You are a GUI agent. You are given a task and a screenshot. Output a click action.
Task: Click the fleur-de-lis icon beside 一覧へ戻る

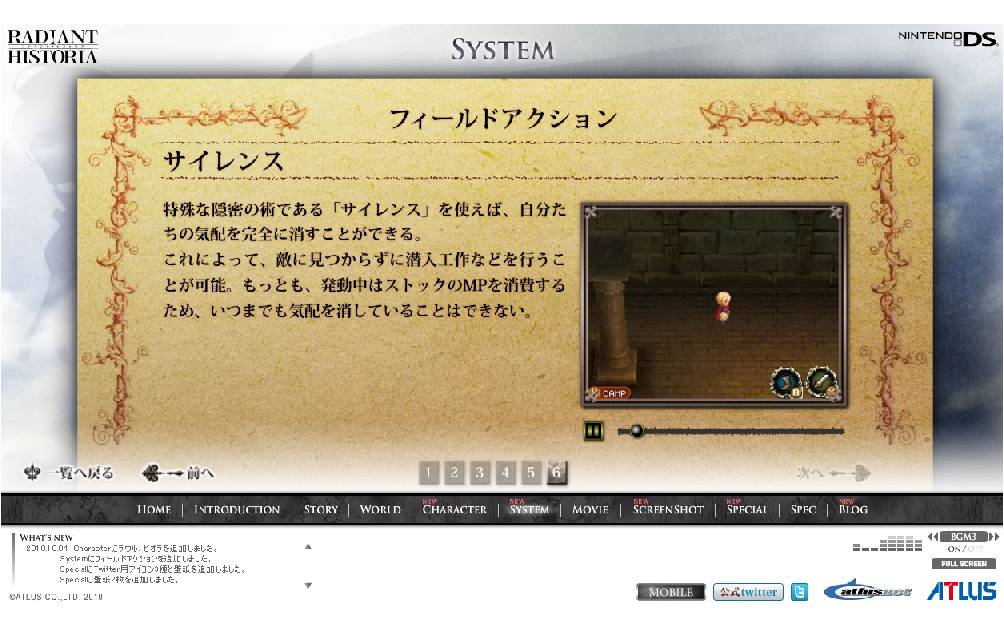click(x=32, y=472)
